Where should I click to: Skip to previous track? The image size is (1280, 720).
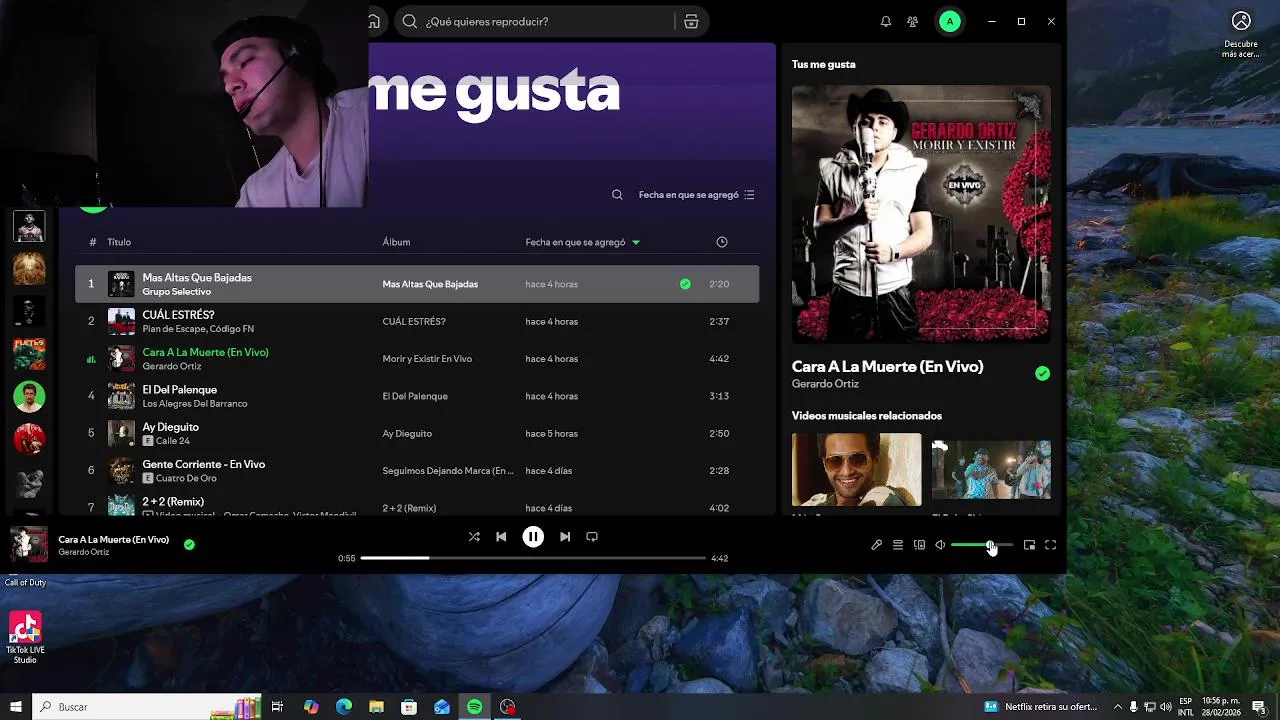[x=501, y=537]
